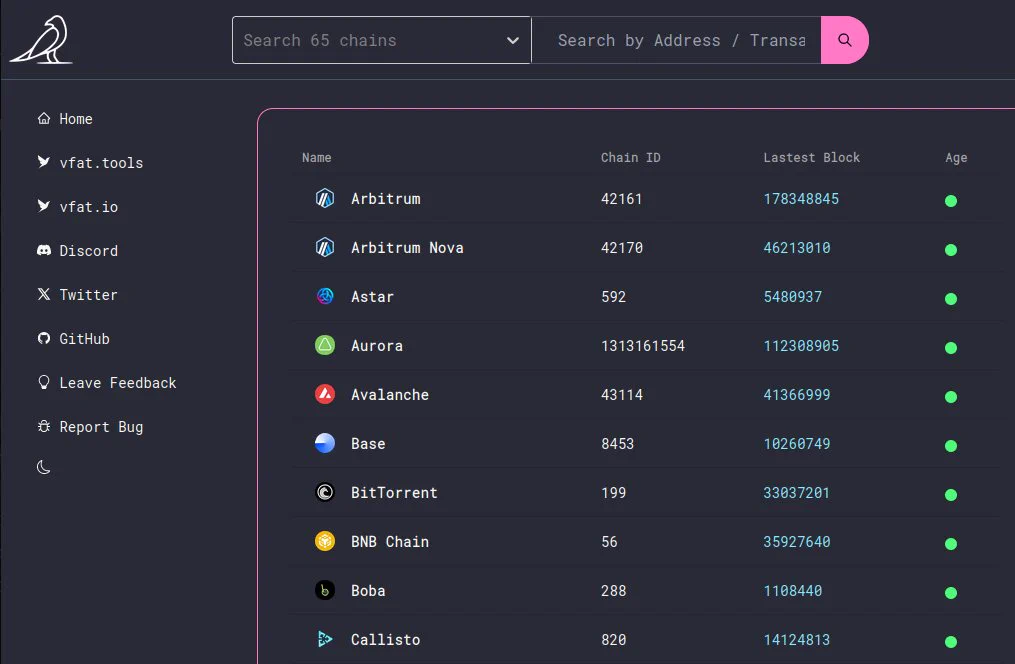
Task: Click the BNB Chain yellow logo
Action: tap(325, 540)
